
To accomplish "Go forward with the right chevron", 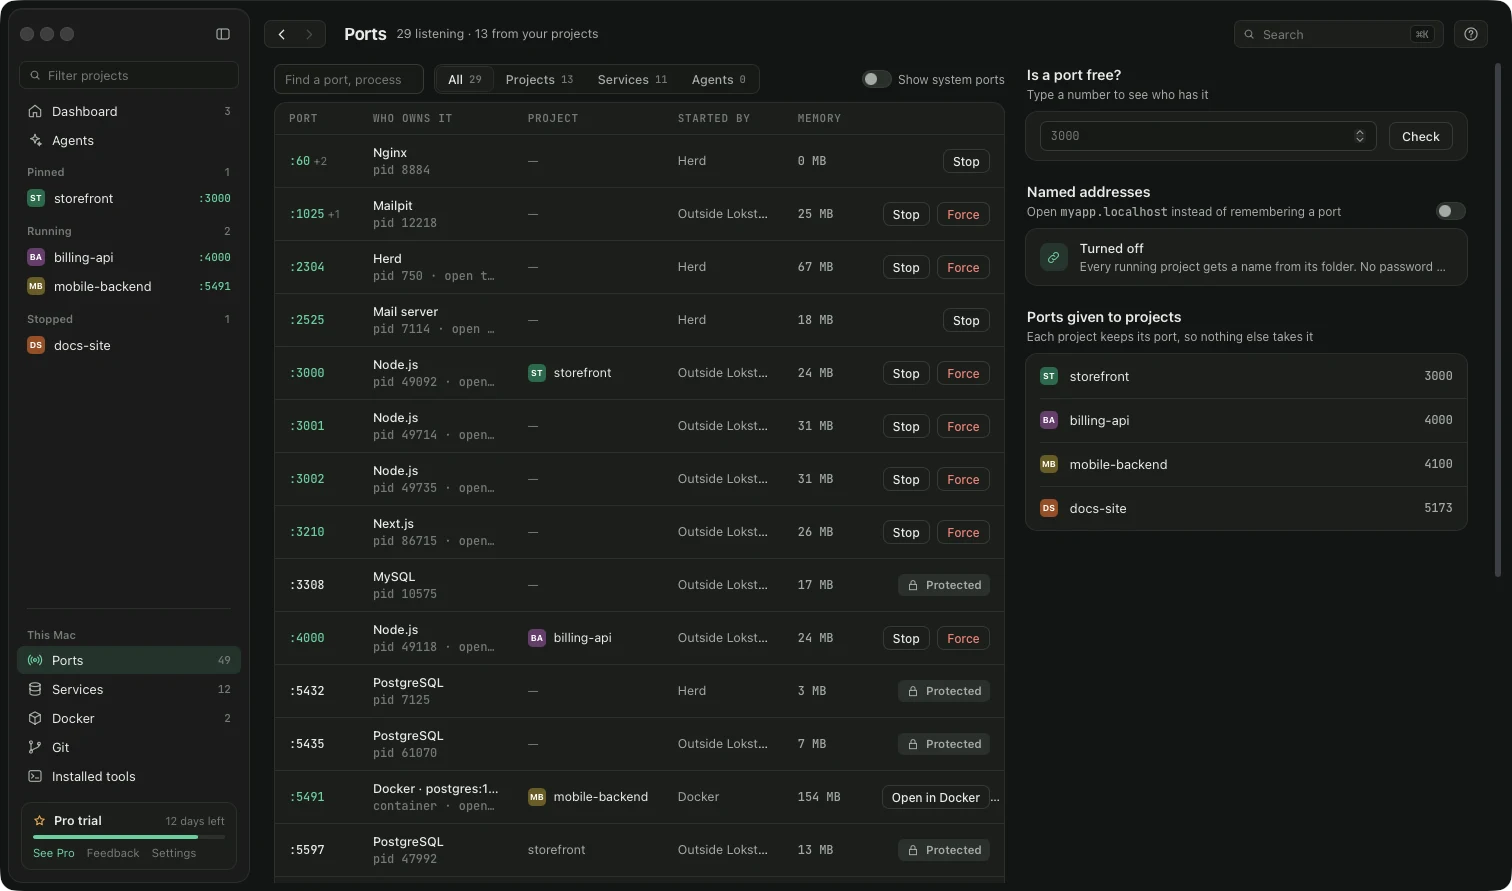I will click(x=310, y=34).
